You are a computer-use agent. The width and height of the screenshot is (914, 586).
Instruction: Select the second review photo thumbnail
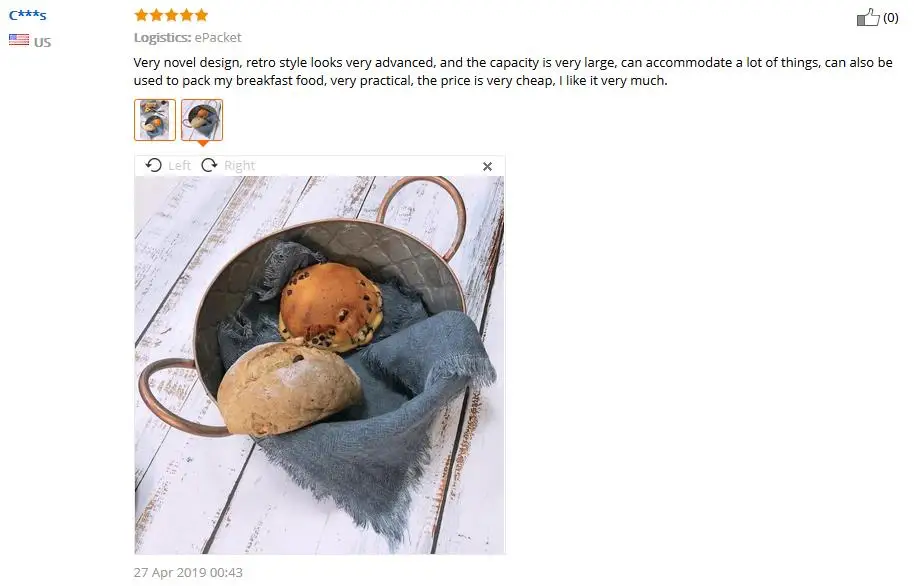click(202, 120)
